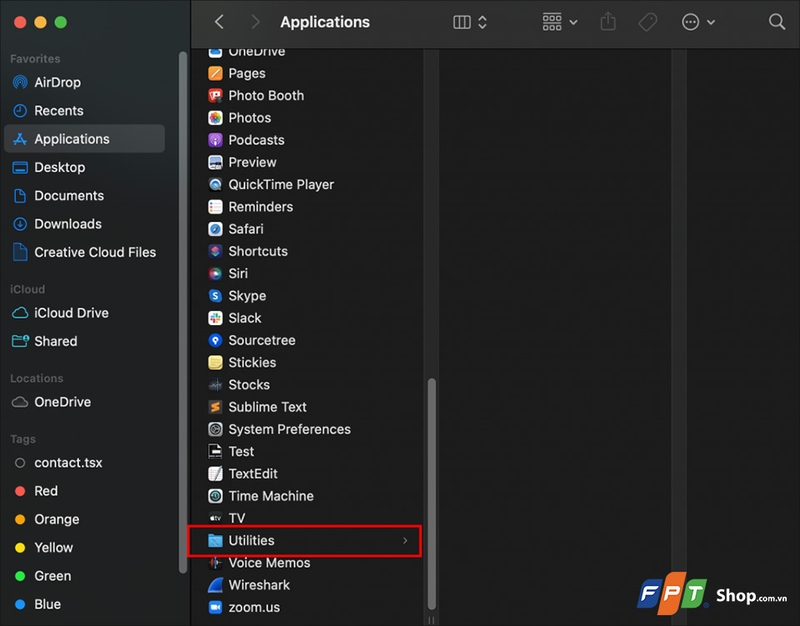This screenshot has height=626, width=800.
Task: Click the Tags icon in toolbar
Action: click(x=648, y=22)
